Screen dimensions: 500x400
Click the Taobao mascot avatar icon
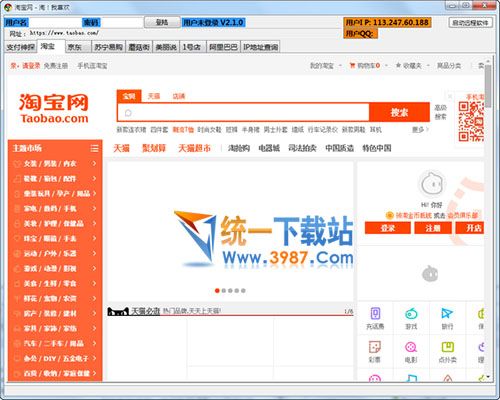point(432,184)
